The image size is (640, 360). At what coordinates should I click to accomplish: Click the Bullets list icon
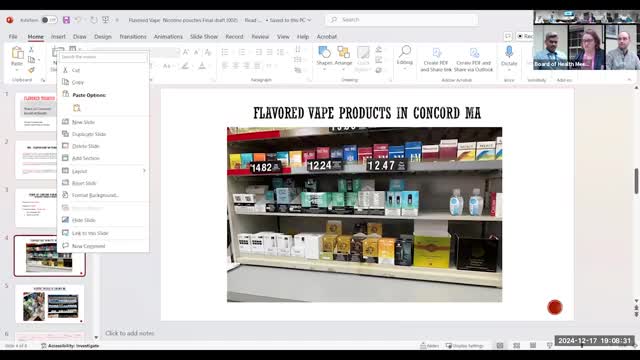(x=225, y=52)
